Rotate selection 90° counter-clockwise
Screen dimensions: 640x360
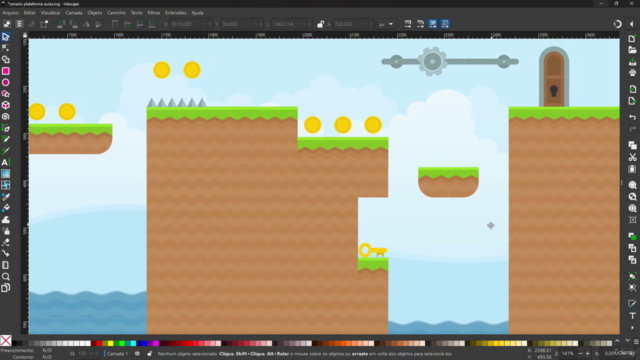point(61,24)
